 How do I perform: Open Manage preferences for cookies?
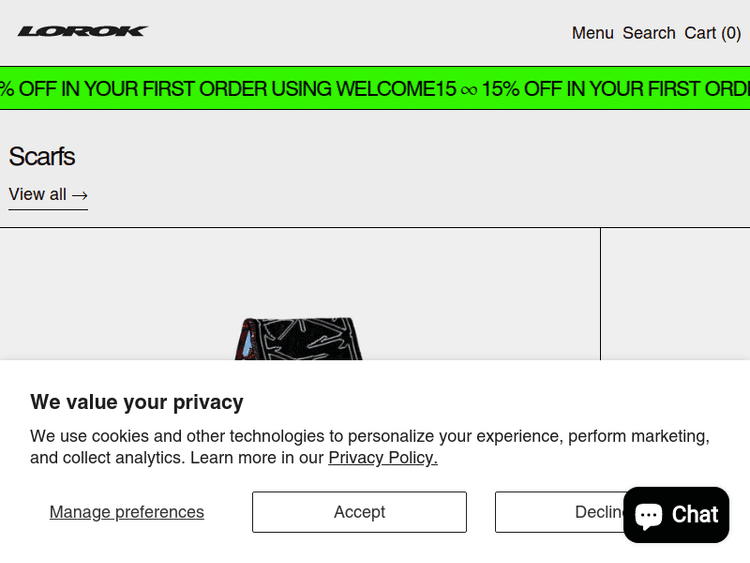127,512
